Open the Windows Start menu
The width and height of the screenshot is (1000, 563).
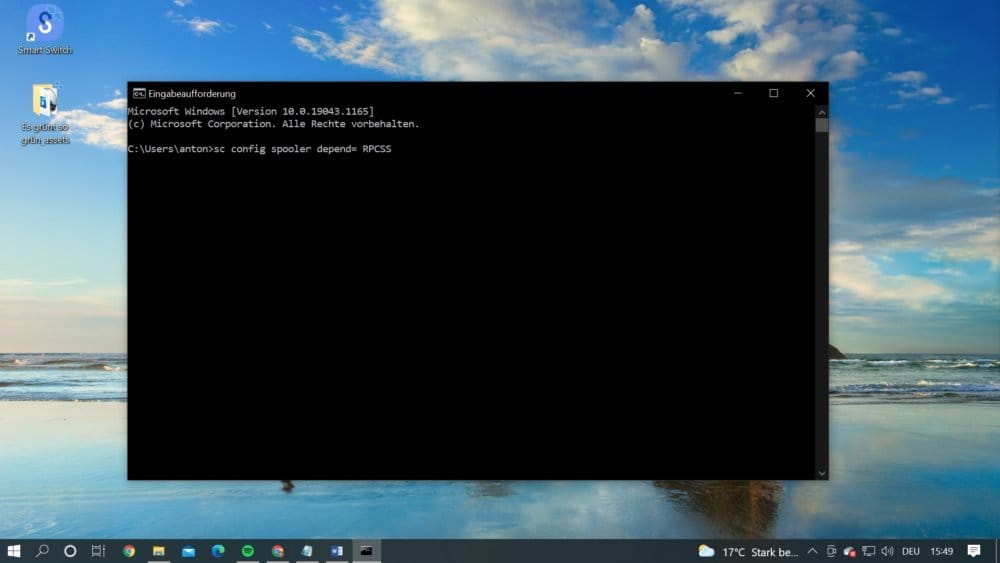click(x=13, y=551)
